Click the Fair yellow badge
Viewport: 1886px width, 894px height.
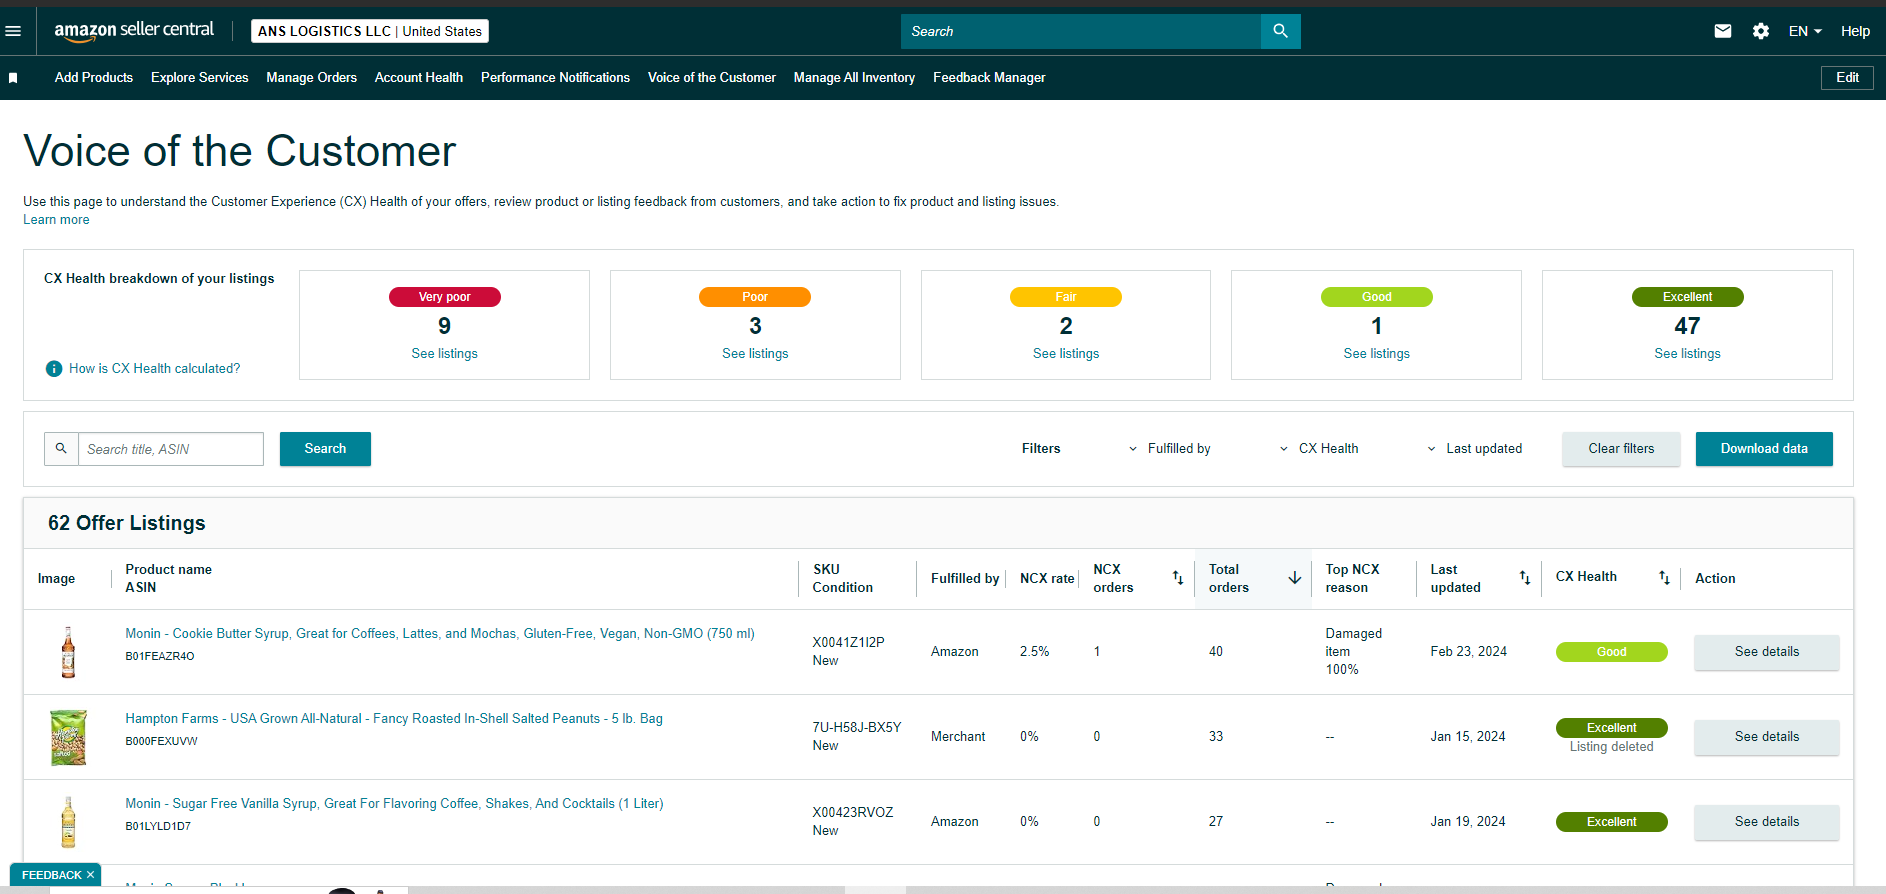(x=1066, y=297)
